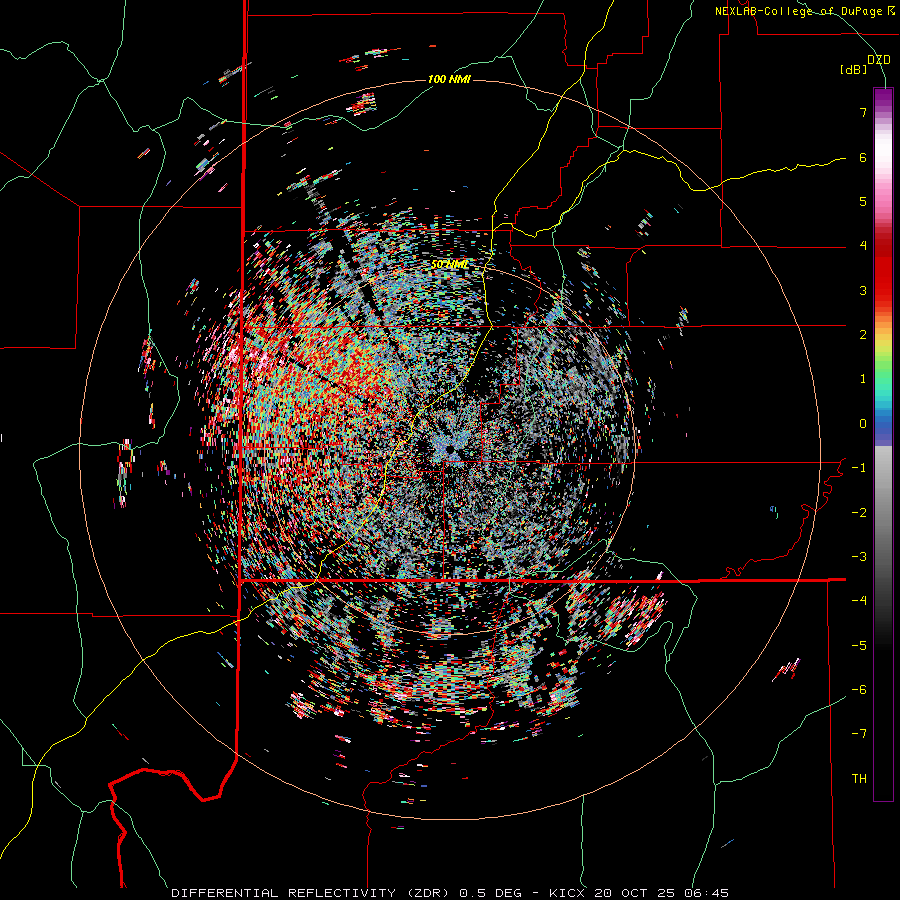Select the 0 value on the scale
Screen dimensions: 900x900
[x=863, y=424]
